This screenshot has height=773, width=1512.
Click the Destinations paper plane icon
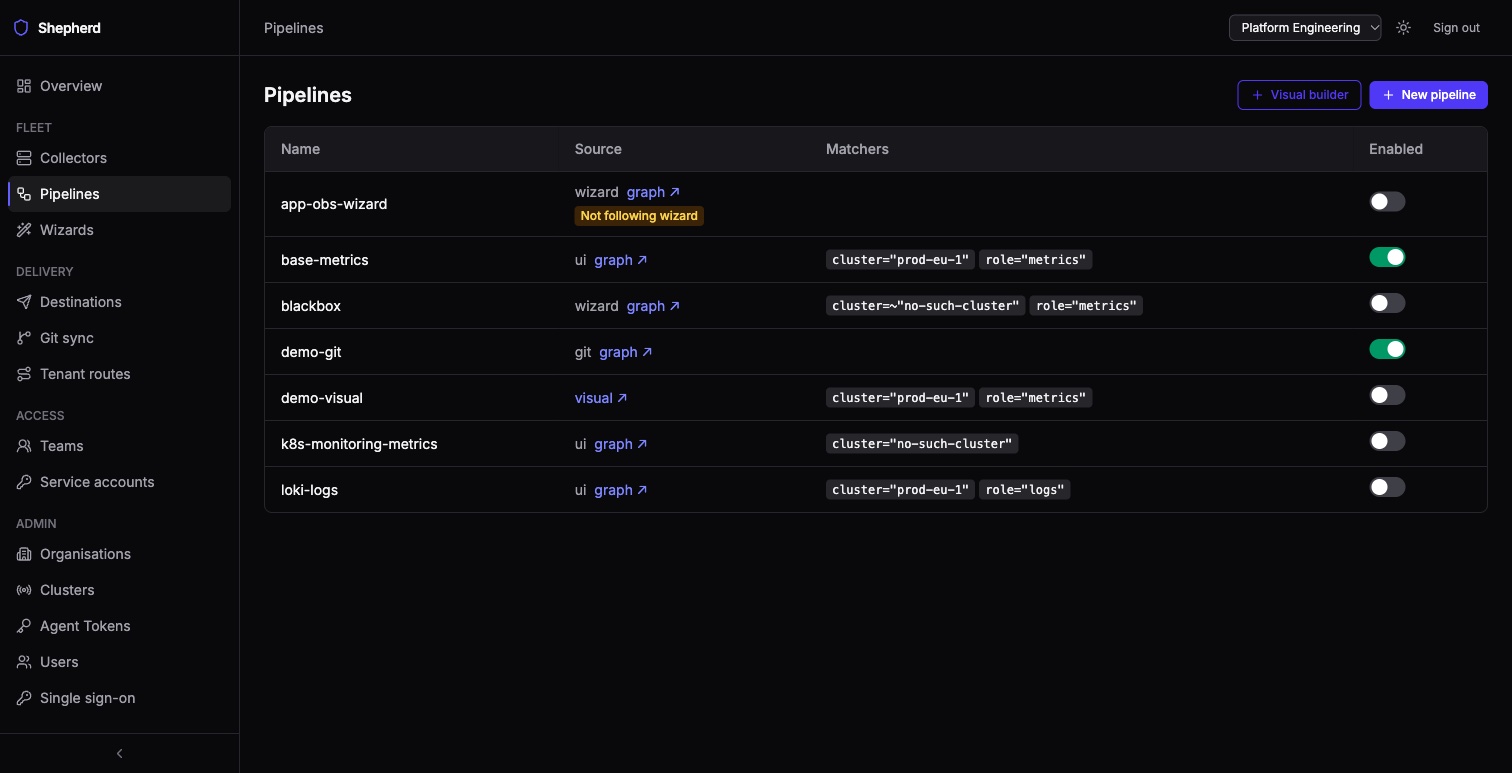[x=24, y=302]
